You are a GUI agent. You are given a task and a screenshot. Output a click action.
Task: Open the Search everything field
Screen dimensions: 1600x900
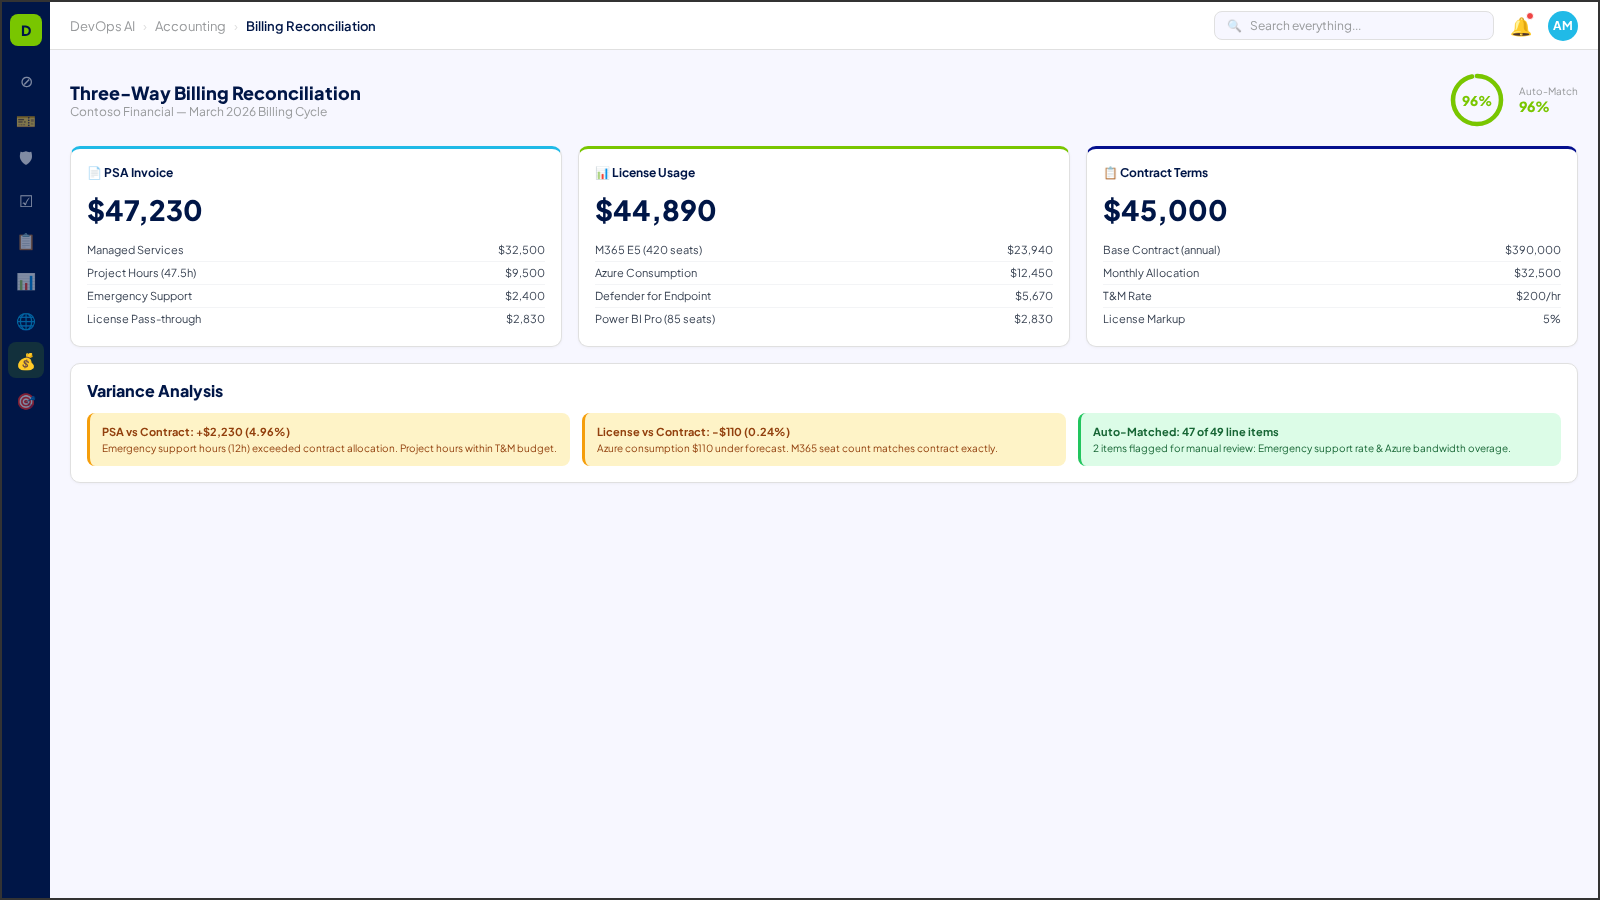coord(1353,25)
